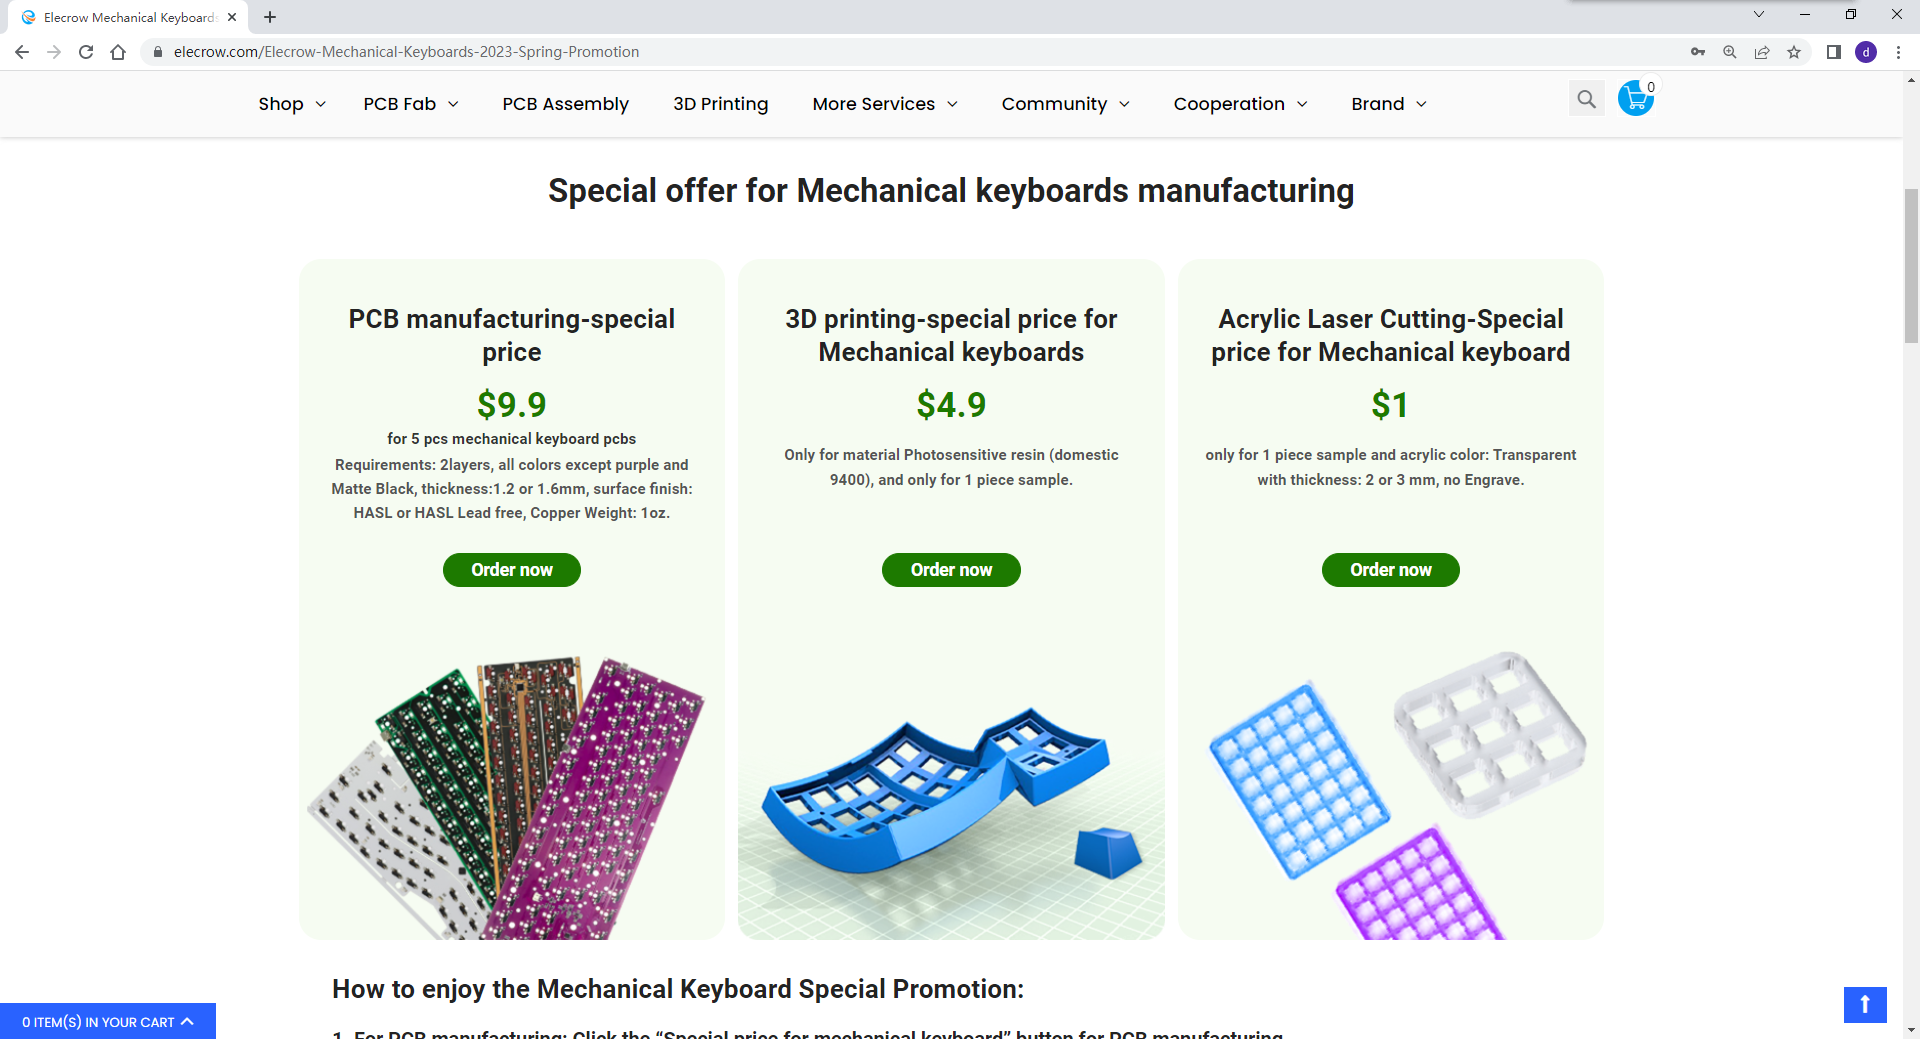Open the purple profile avatar

coord(1866,52)
